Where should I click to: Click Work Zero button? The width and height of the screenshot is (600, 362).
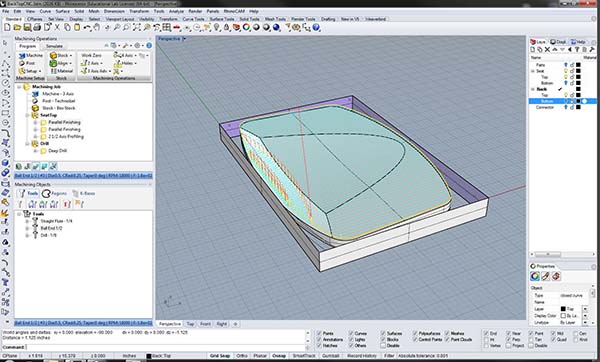[91, 55]
